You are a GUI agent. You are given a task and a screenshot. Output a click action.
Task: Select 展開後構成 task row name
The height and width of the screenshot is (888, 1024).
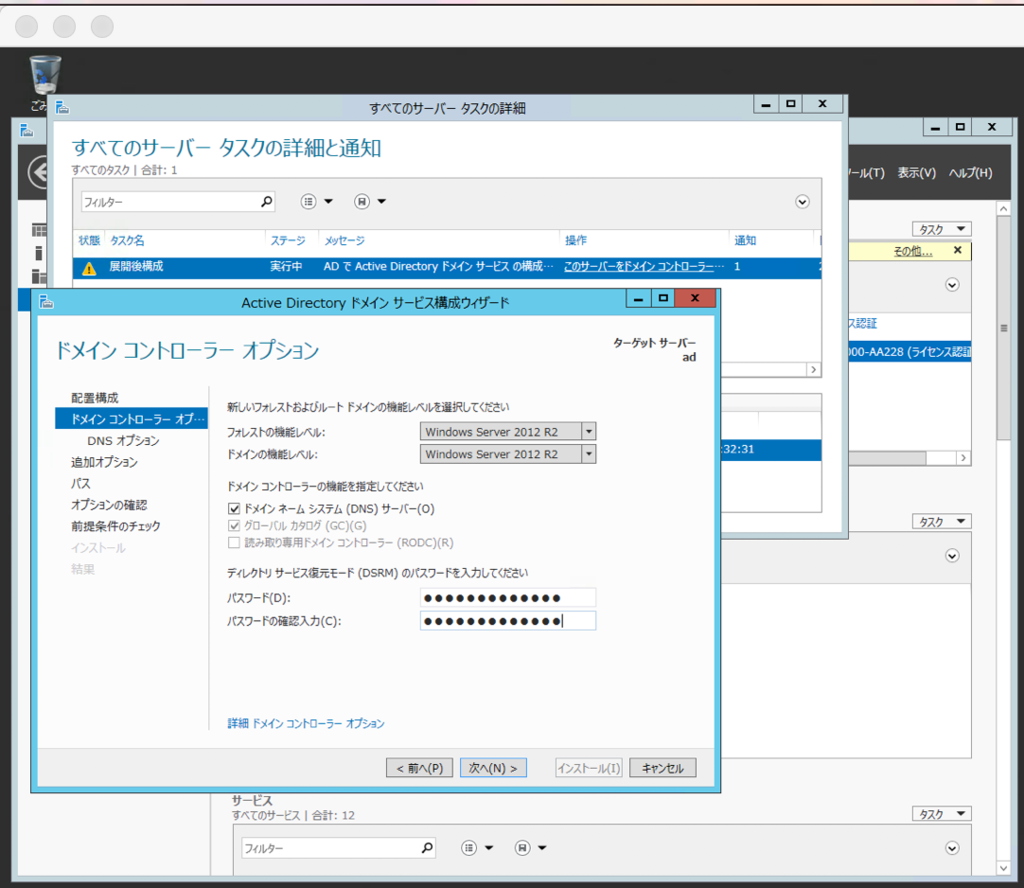point(136,266)
